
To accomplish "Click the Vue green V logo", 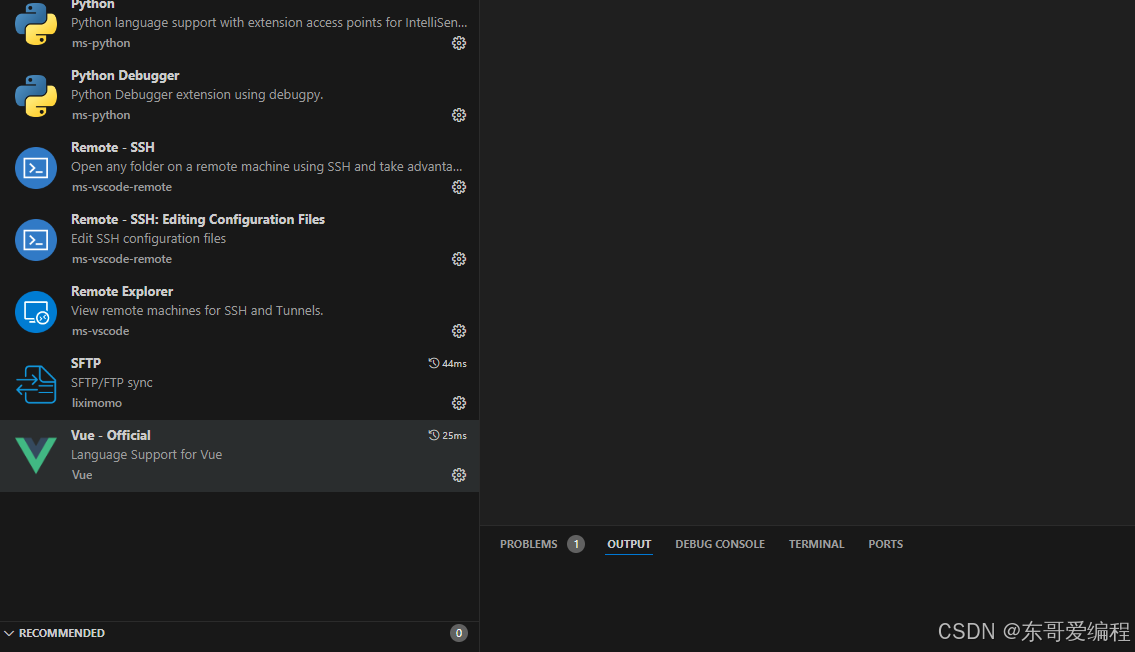I will (x=36, y=455).
